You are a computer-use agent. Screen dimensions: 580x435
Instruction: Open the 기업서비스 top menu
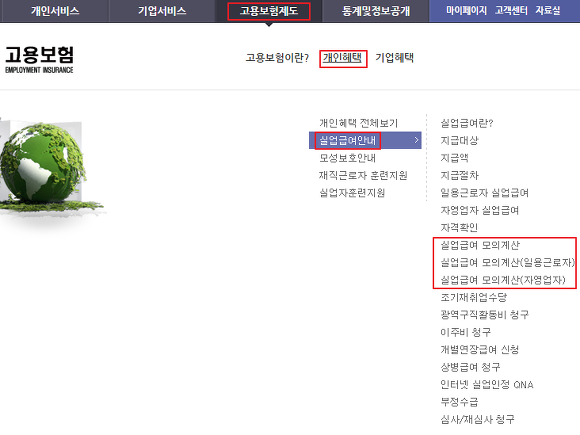pos(162,11)
